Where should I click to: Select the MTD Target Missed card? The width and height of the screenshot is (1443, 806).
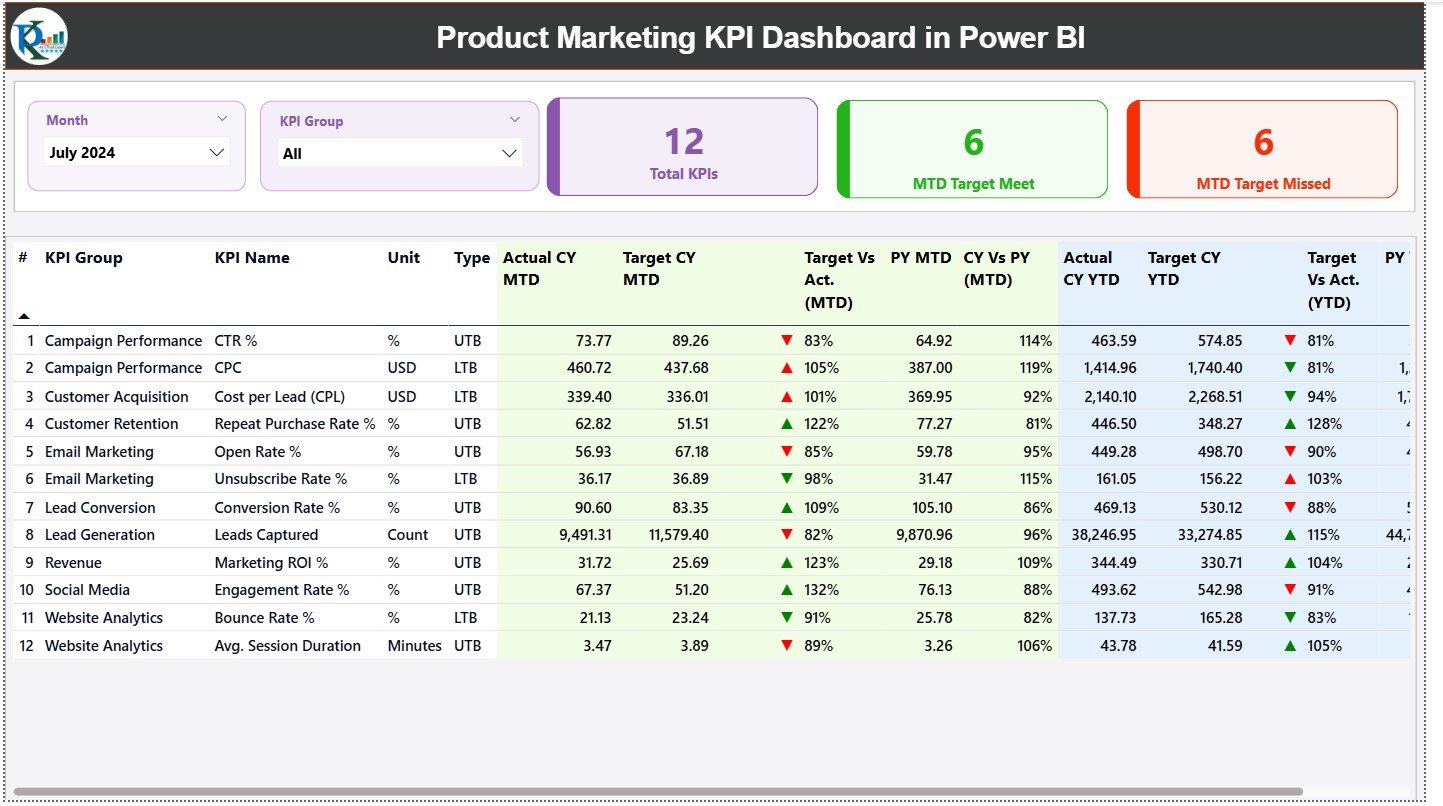[1261, 148]
